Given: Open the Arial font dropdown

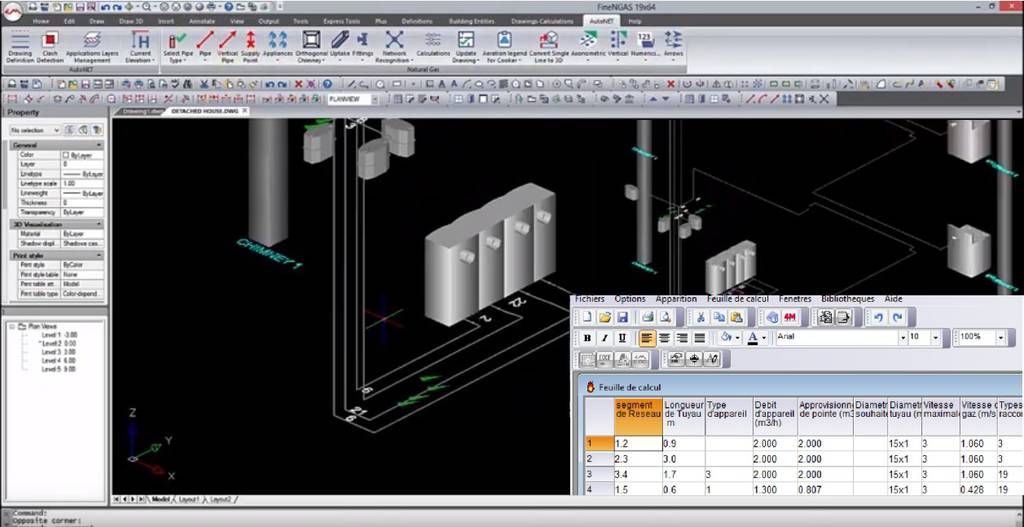Looking at the screenshot, I should (903, 338).
